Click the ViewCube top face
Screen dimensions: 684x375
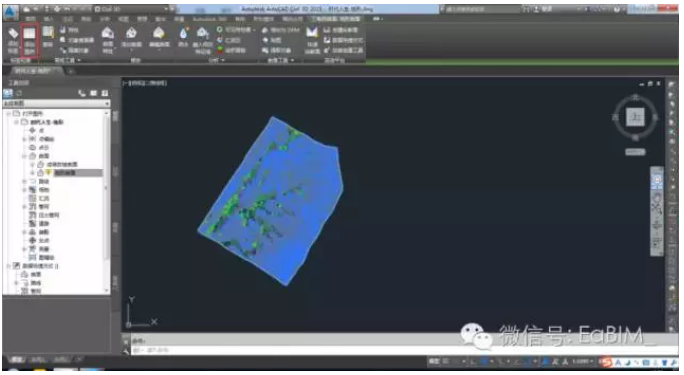click(635, 117)
